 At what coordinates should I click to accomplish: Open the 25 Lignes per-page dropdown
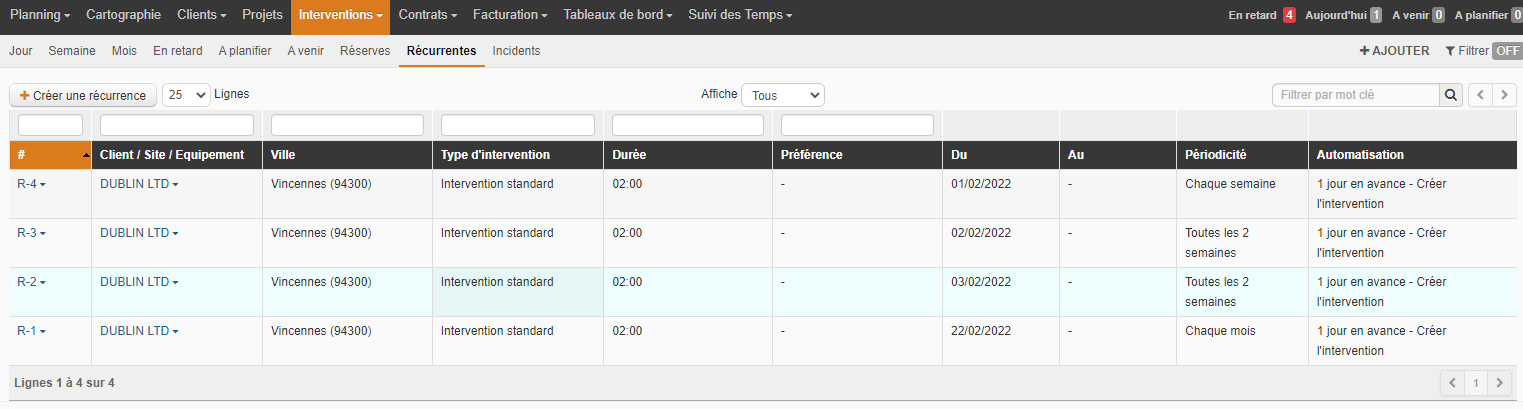(x=186, y=95)
